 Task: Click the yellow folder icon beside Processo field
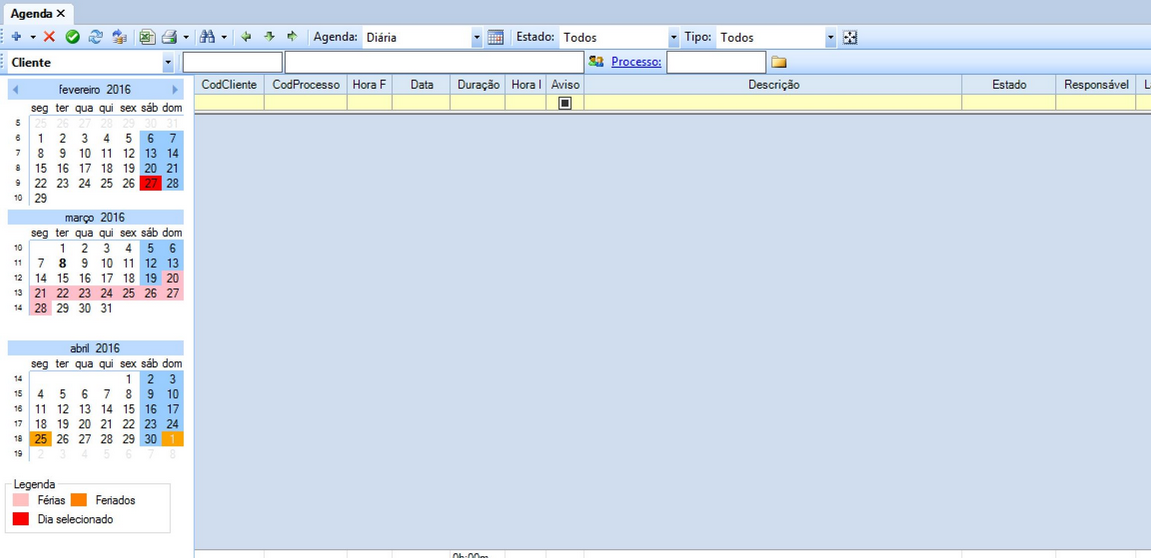(779, 62)
